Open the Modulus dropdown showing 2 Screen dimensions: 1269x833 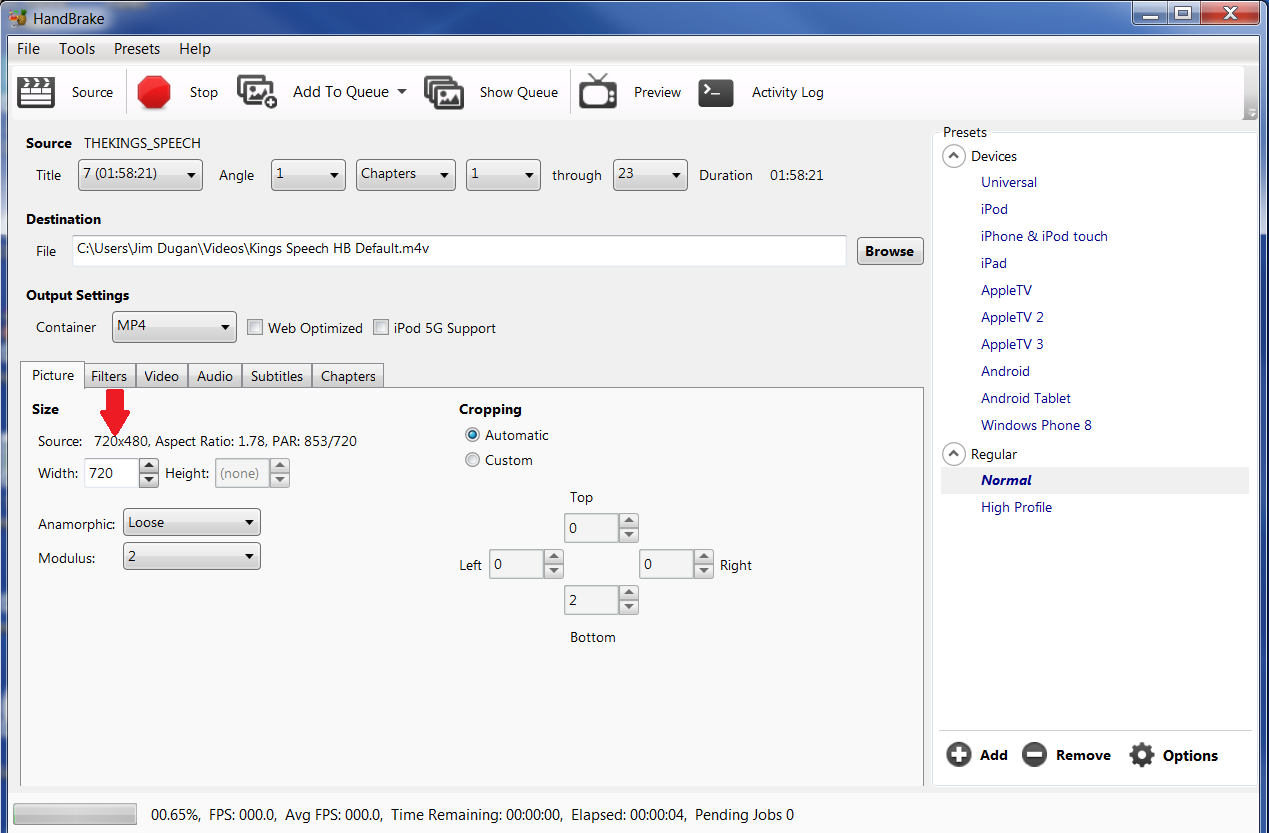coord(191,556)
